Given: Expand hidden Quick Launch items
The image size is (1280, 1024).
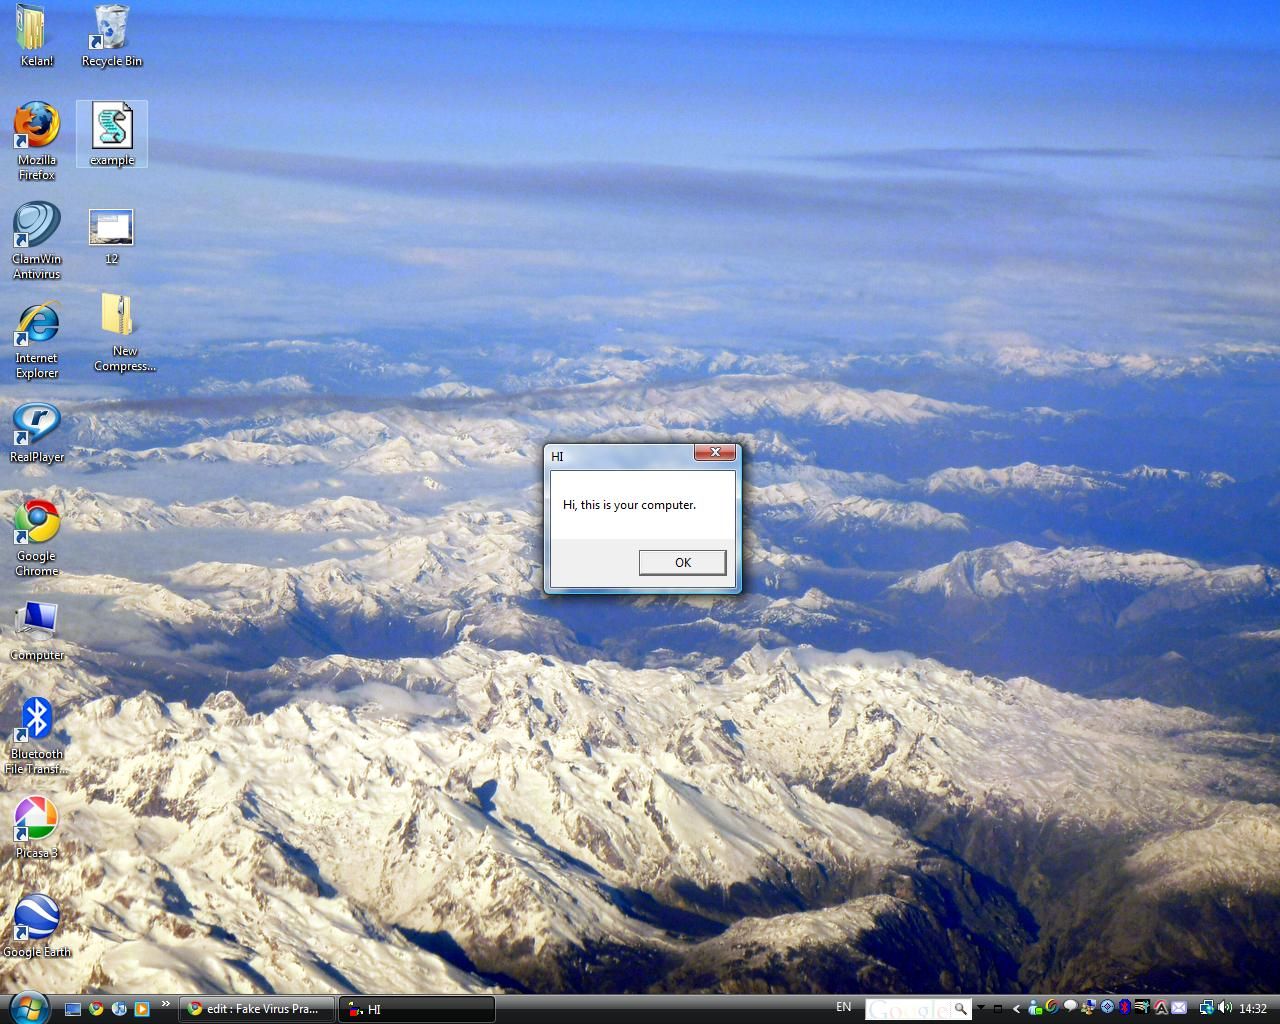Looking at the screenshot, I should (x=166, y=1004).
